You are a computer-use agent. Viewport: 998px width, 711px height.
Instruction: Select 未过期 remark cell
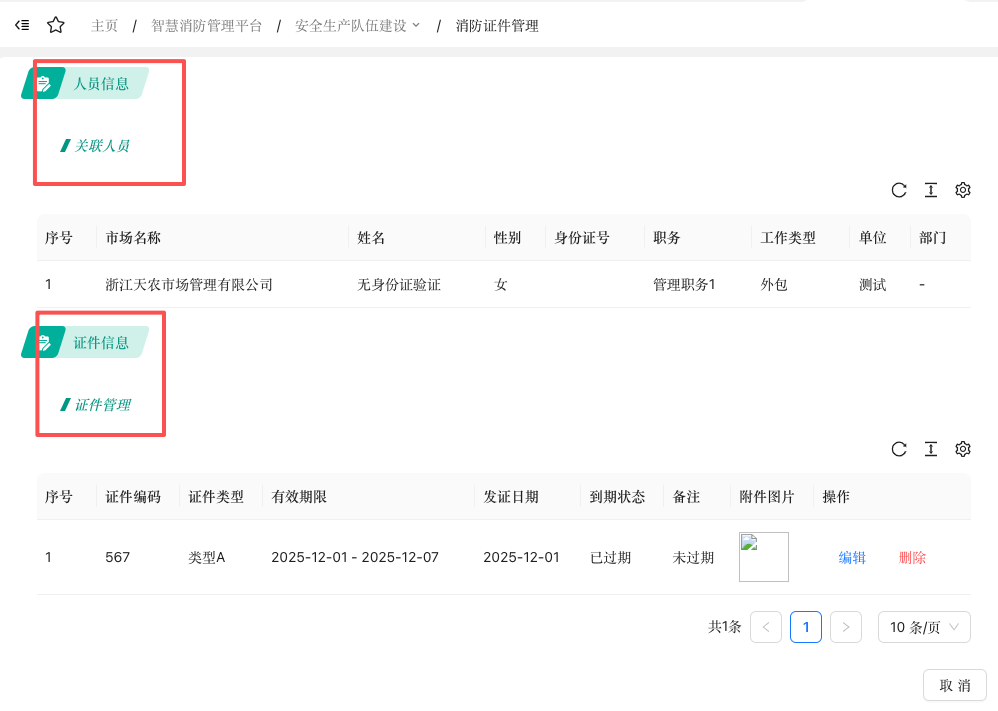point(693,558)
